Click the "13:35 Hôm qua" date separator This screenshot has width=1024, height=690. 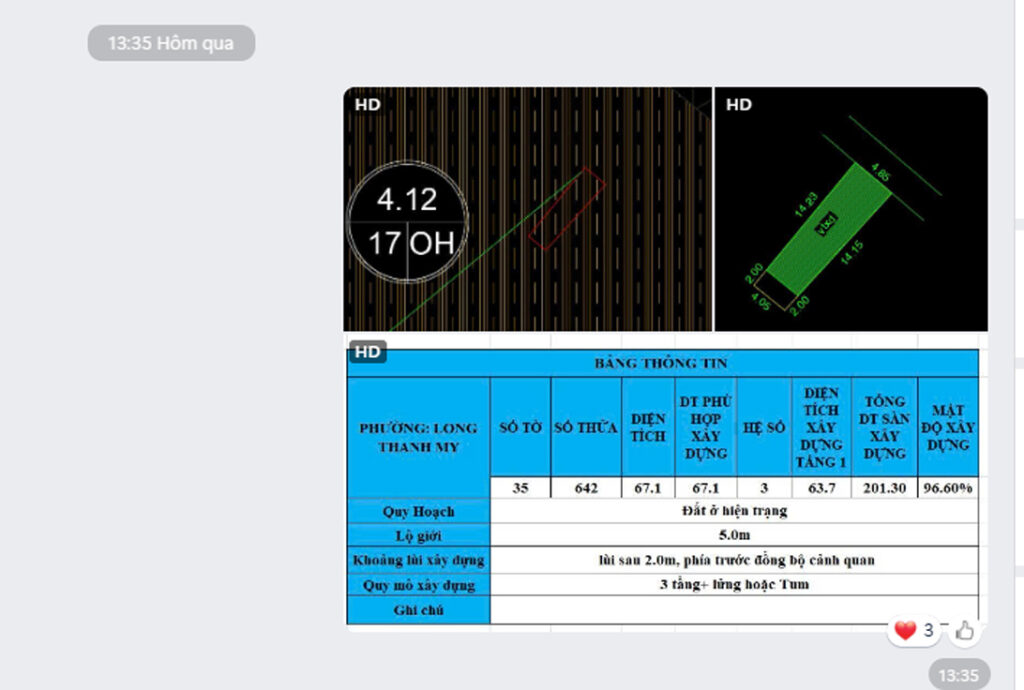pos(171,43)
